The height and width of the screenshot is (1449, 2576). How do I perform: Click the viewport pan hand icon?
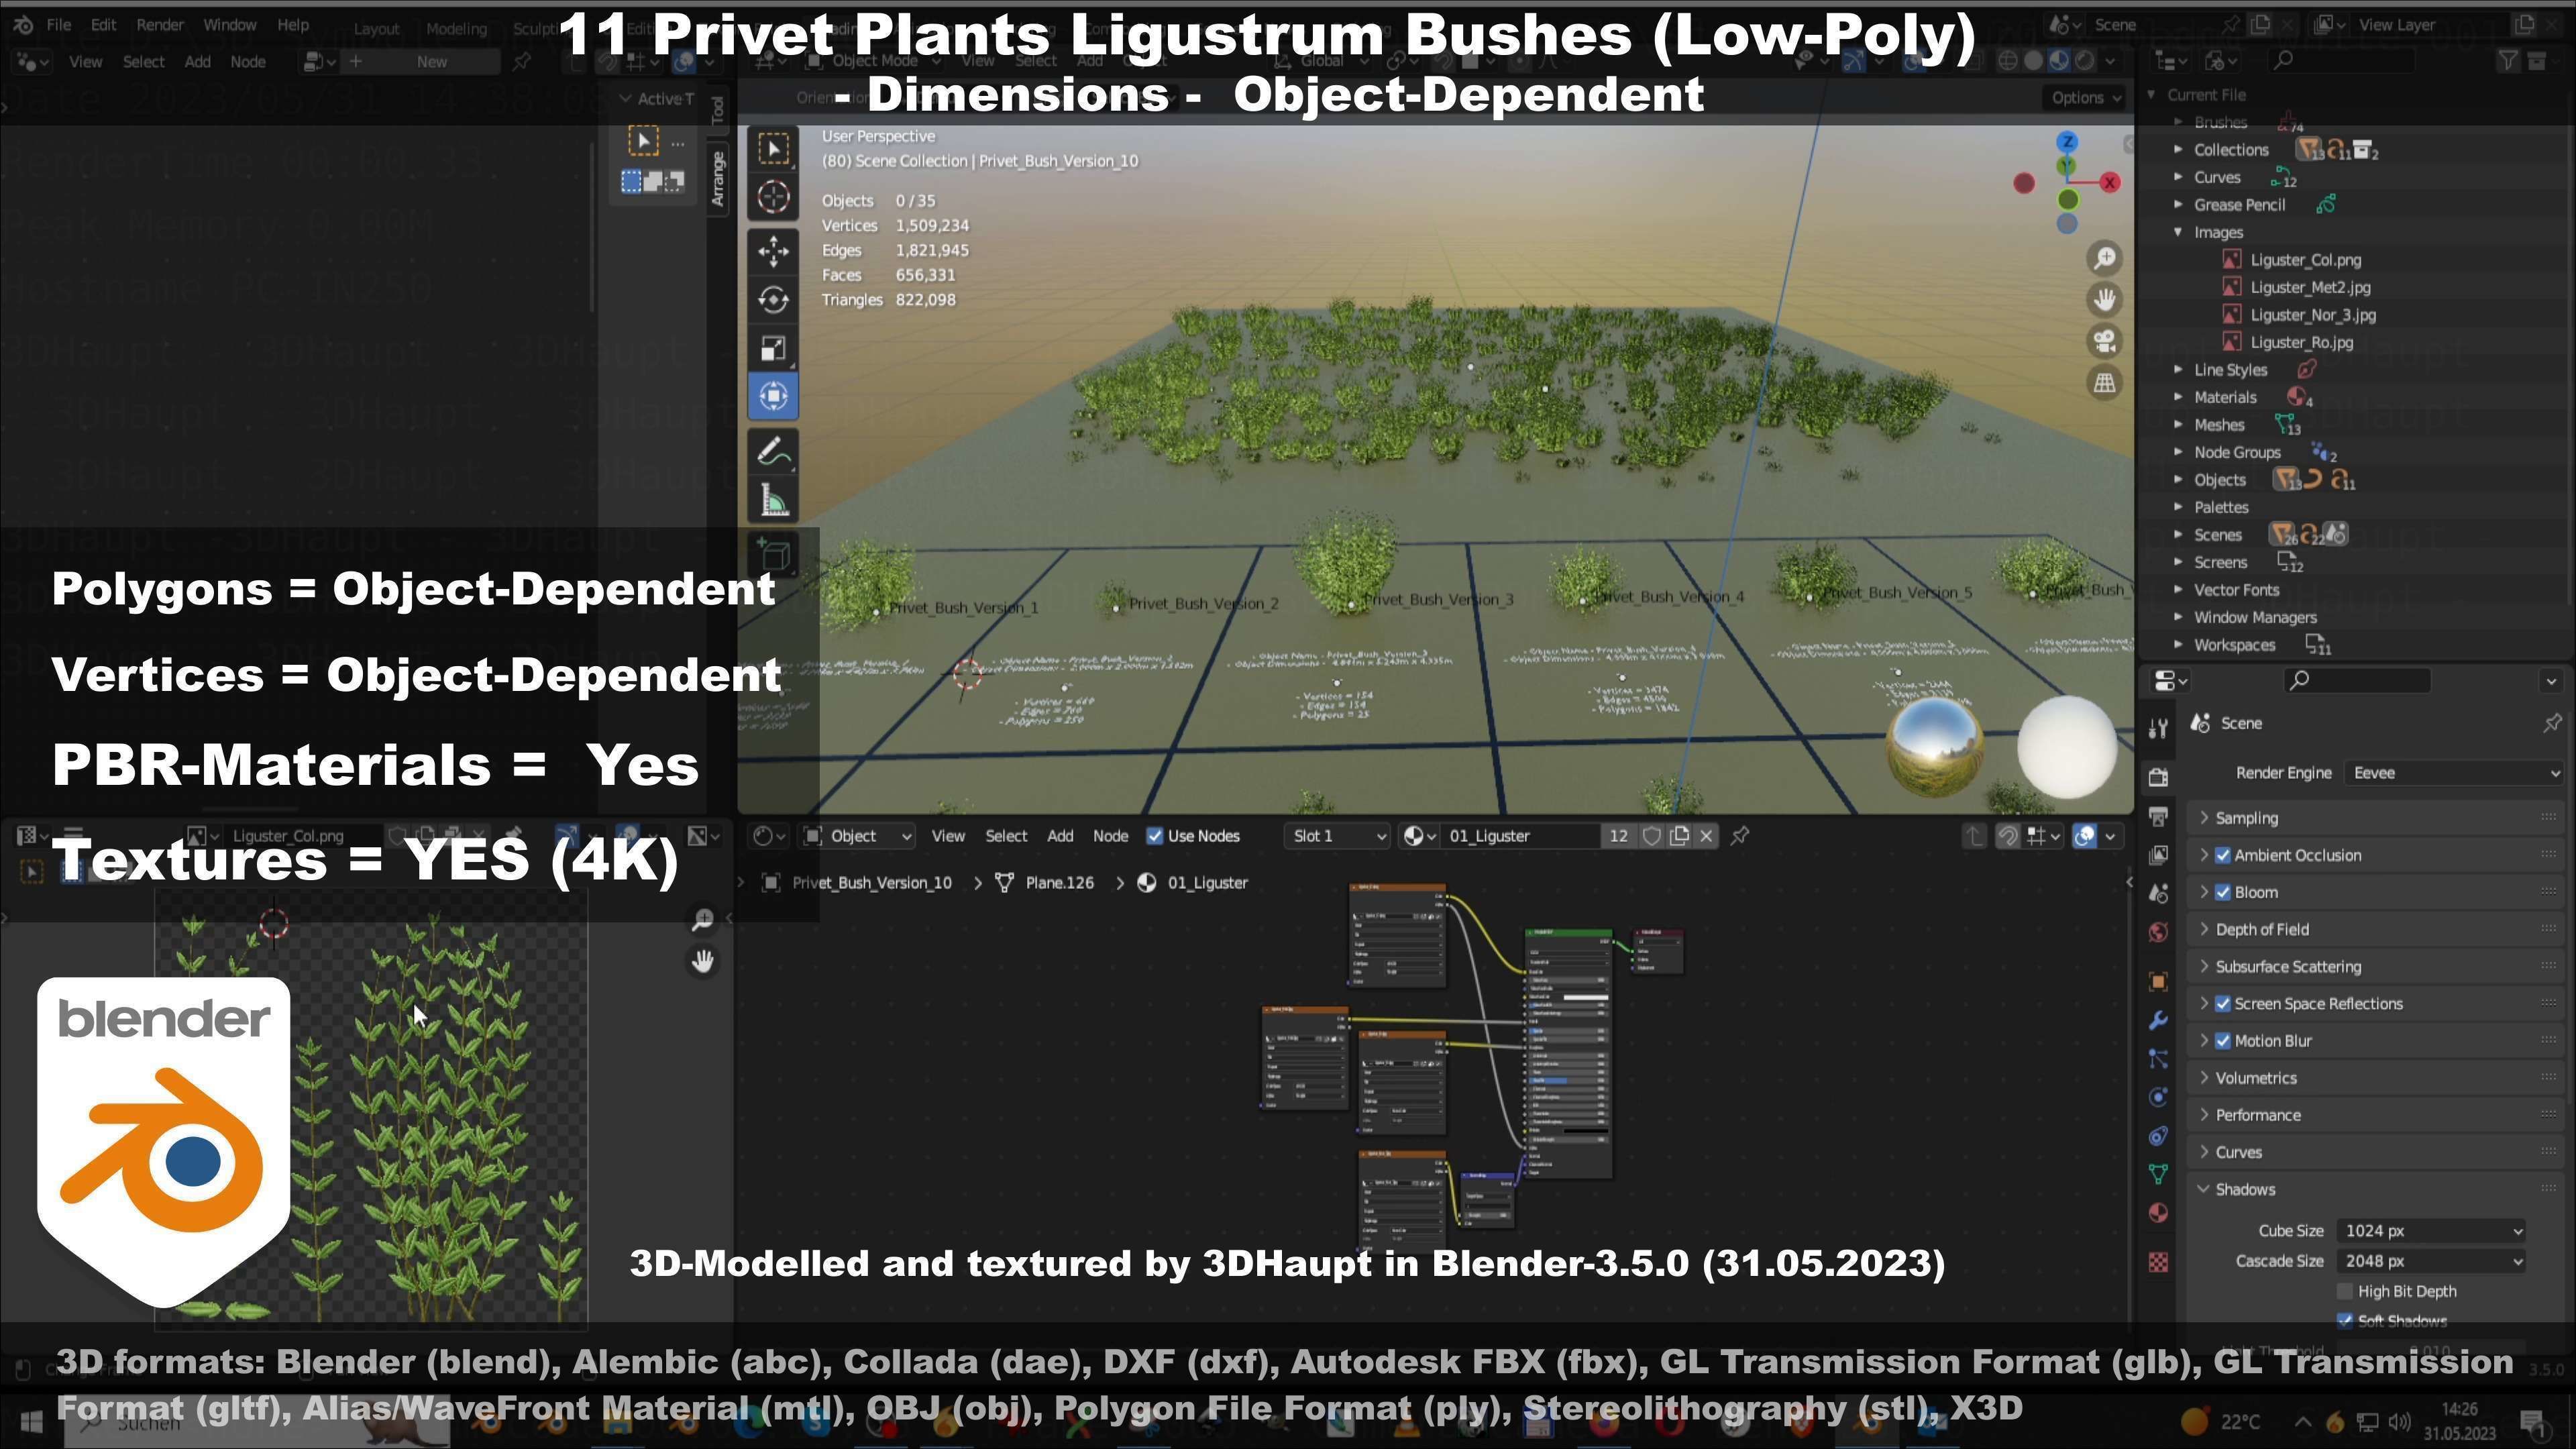click(x=2105, y=299)
